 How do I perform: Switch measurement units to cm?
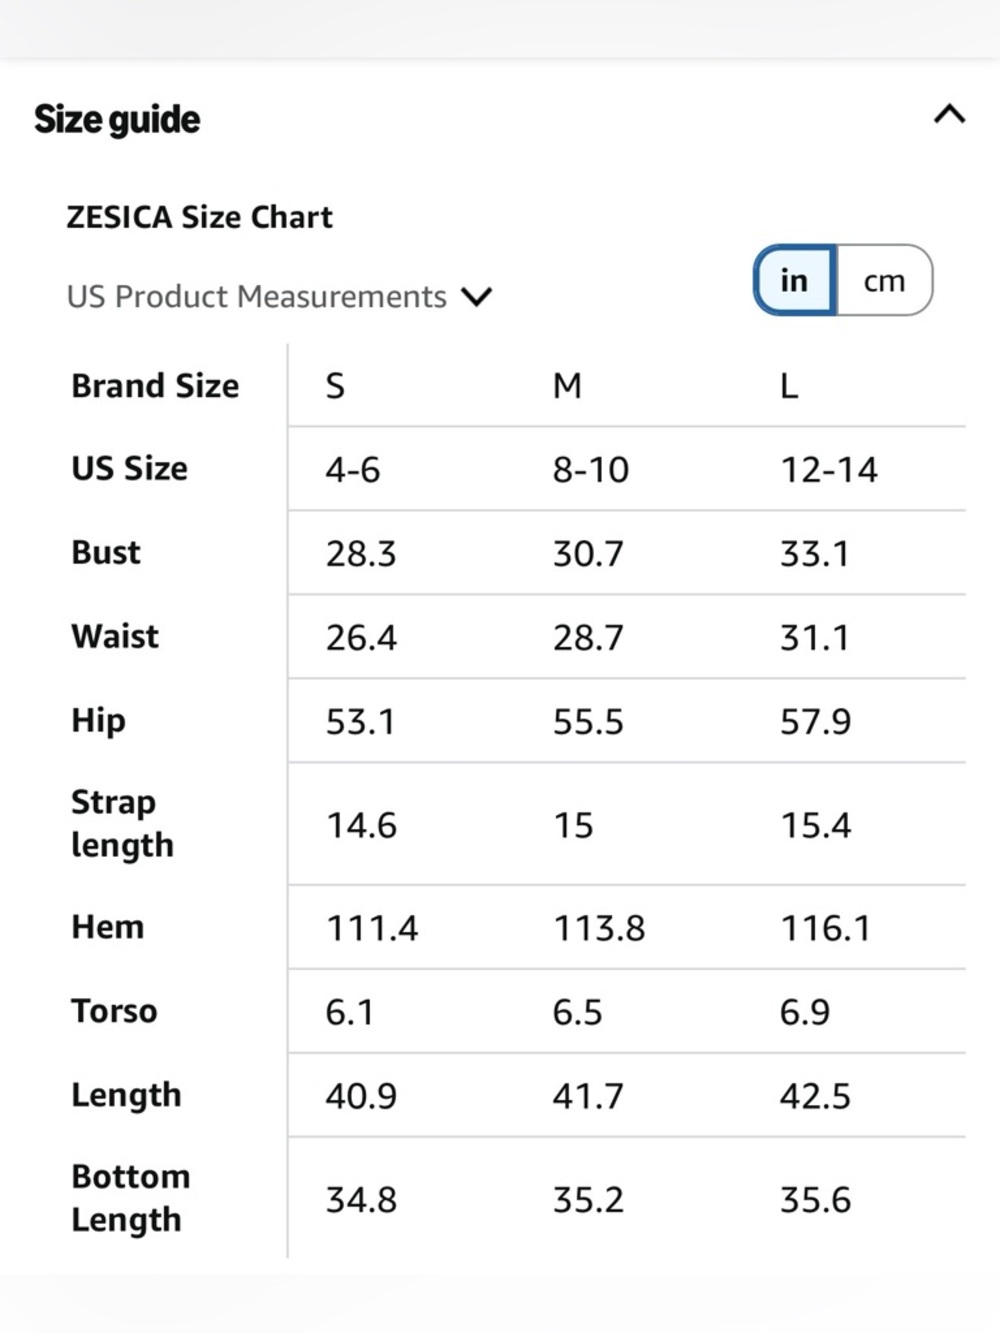tap(884, 281)
